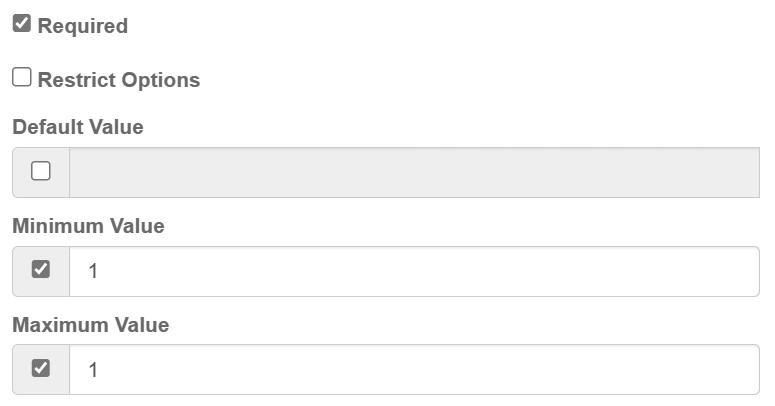Click the empty right end of Maximum Value field
775x406 pixels.
click(x=720, y=370)
